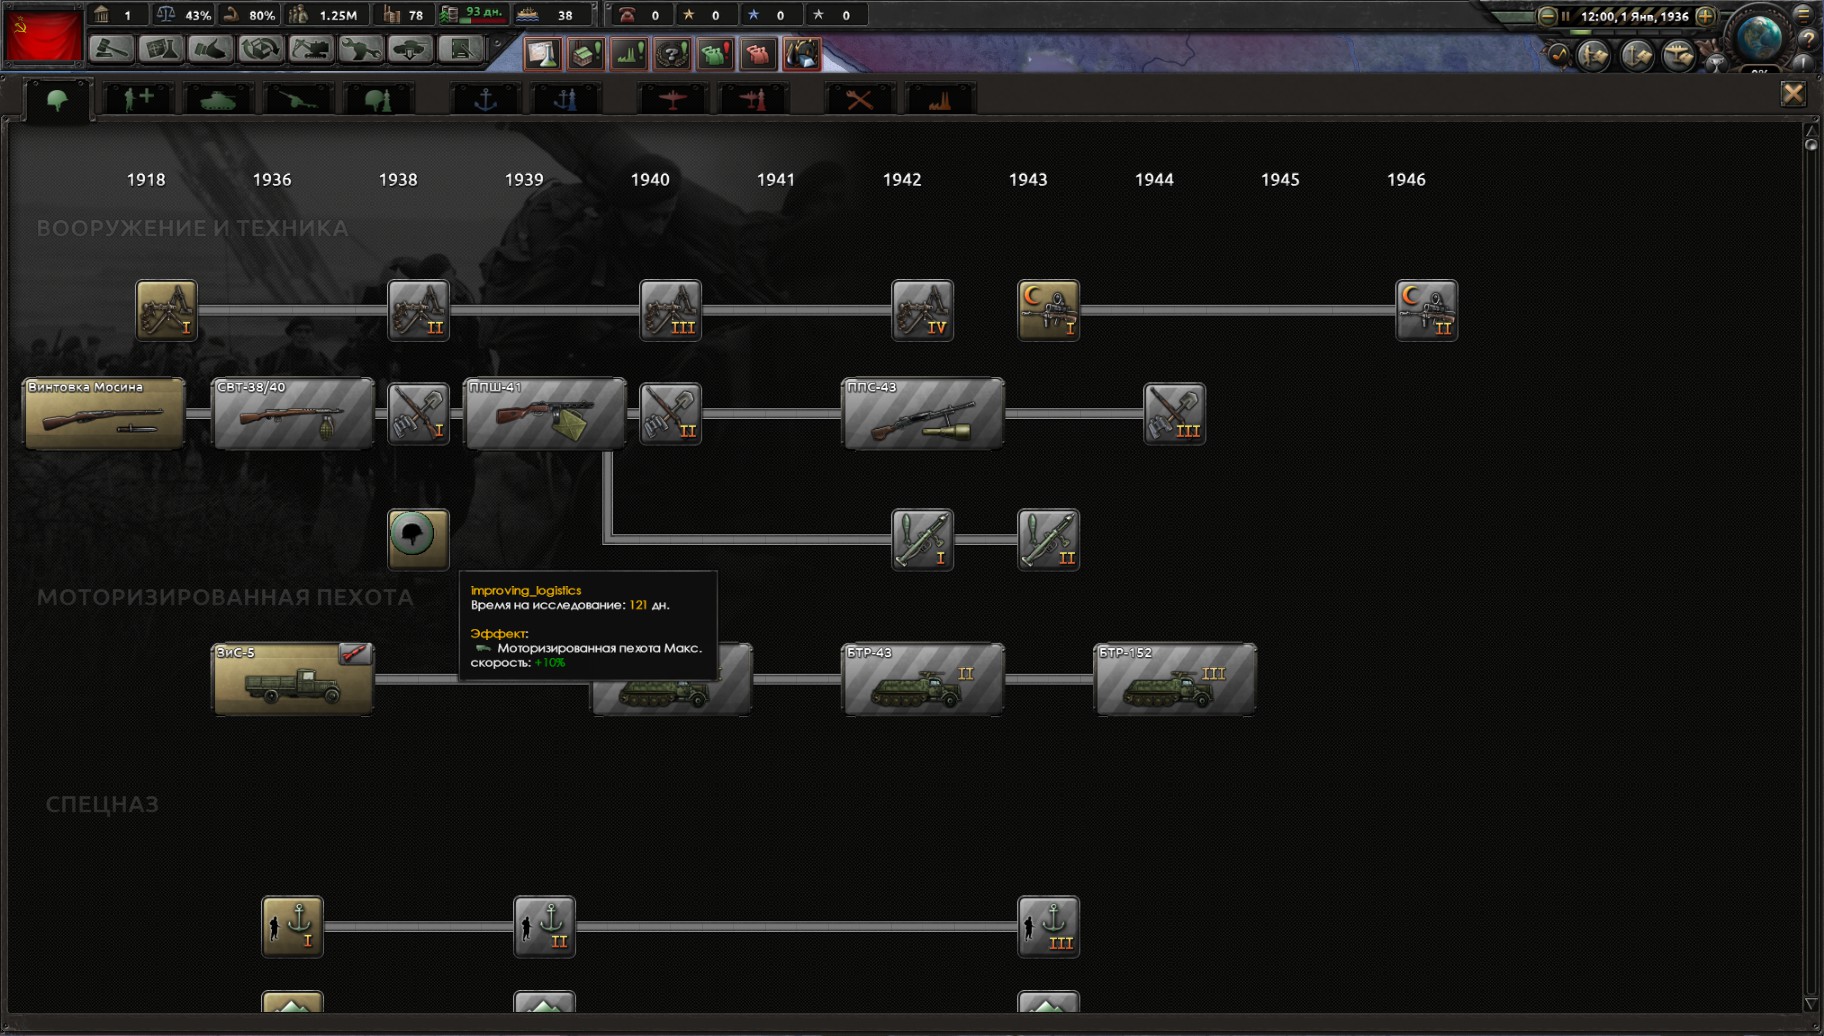This screenshot has height=1036, width=1824.
Task: Switch to the Support Companies tab
Action: [x=138, y=100]
